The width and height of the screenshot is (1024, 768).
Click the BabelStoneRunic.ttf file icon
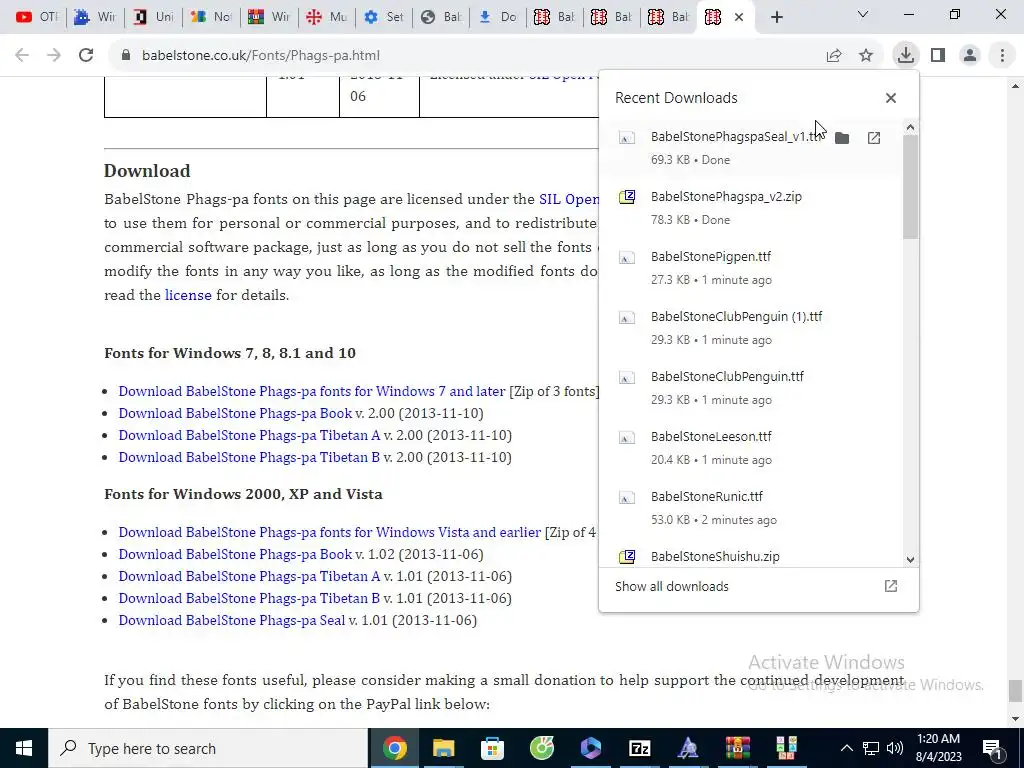pyautogui.click(x=627, y=498)
